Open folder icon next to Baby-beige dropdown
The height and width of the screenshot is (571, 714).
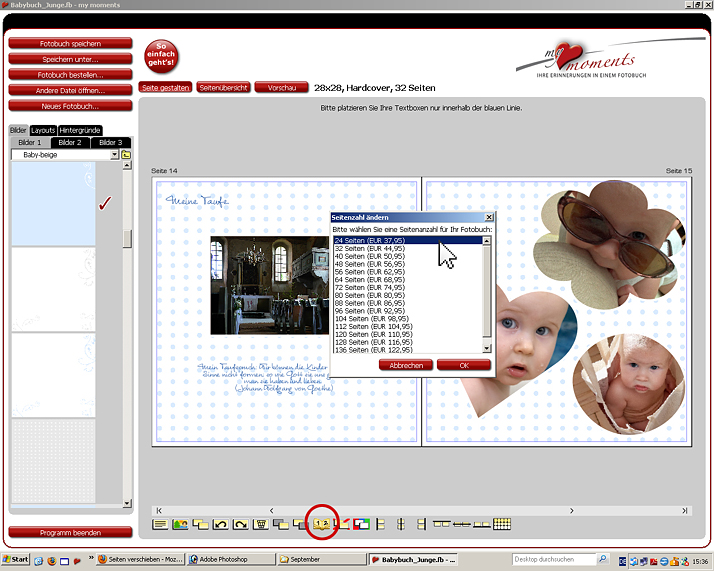point(126,155)
